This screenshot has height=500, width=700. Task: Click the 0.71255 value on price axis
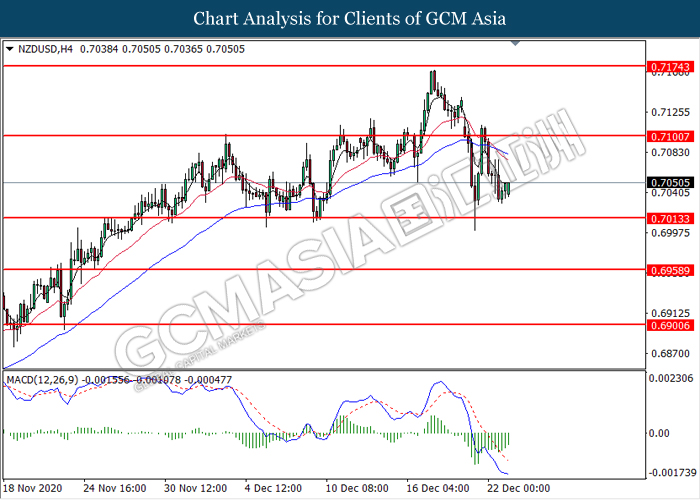coord(671,112)
